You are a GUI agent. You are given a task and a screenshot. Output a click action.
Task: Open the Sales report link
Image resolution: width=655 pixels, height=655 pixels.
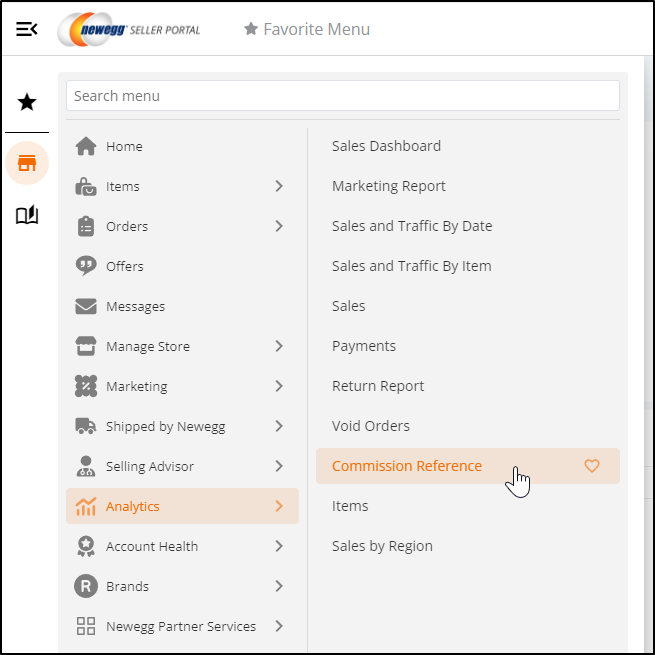coord(348,306)
